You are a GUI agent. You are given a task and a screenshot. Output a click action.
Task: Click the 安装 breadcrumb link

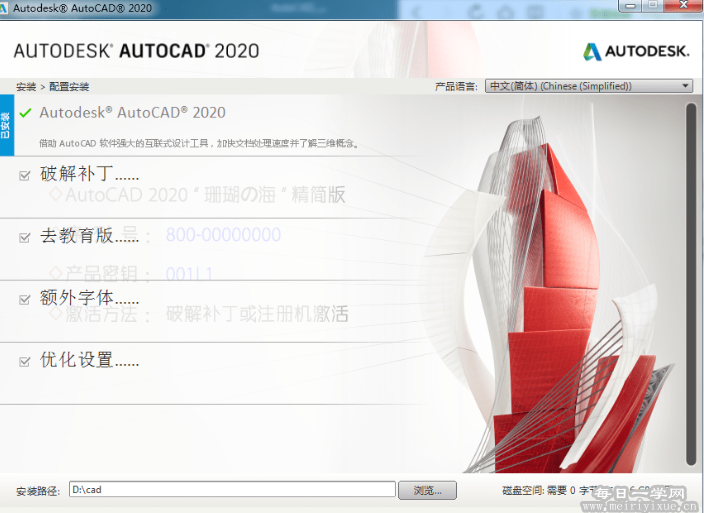click(26, 87)
